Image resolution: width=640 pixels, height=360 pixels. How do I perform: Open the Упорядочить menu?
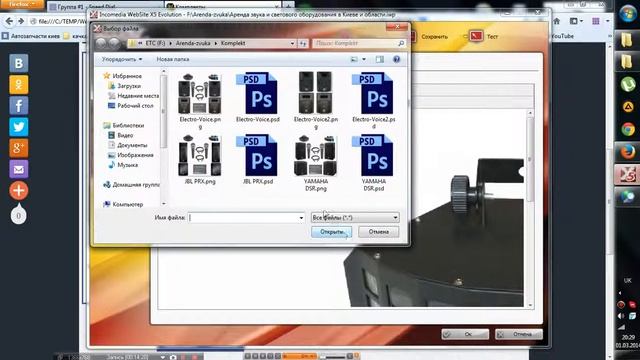pos(122,59)
